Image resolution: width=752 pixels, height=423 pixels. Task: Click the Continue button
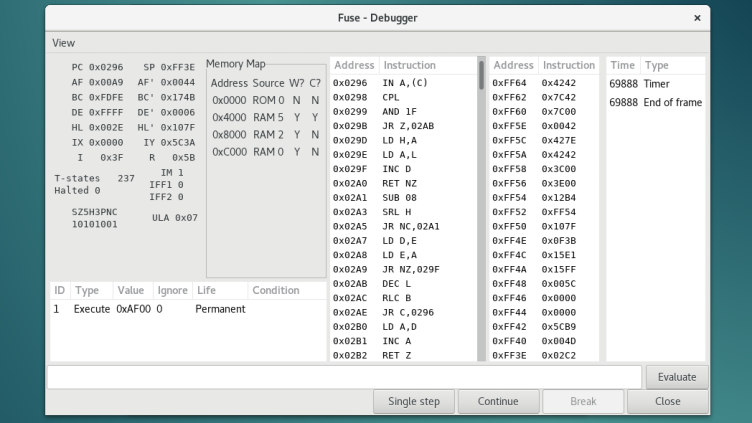(x=498, y=401)
